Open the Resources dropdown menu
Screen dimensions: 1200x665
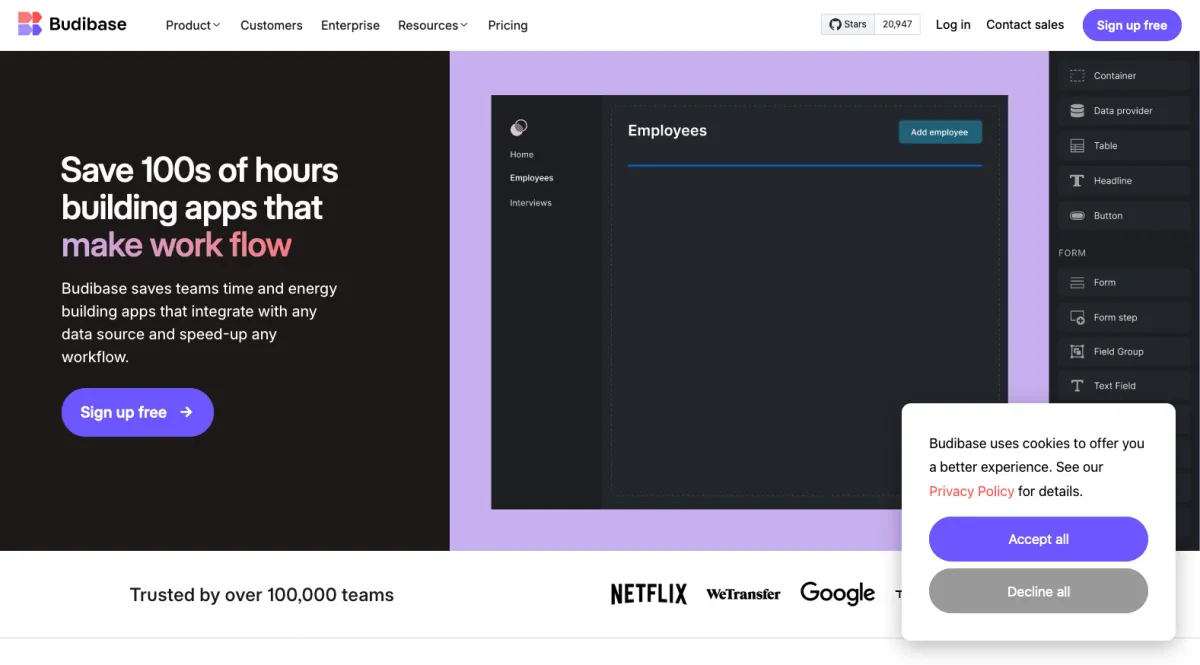pos(433,25)
